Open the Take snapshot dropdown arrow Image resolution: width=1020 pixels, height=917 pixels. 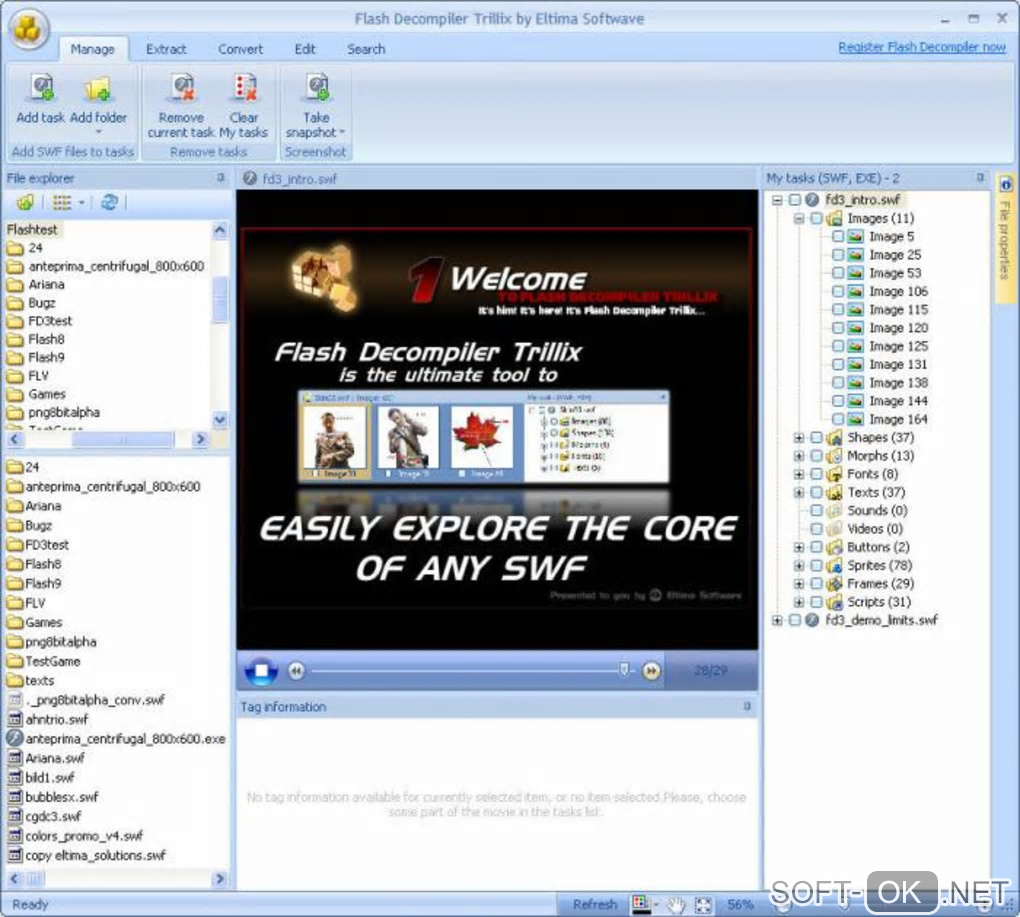[x=342, y=132]
